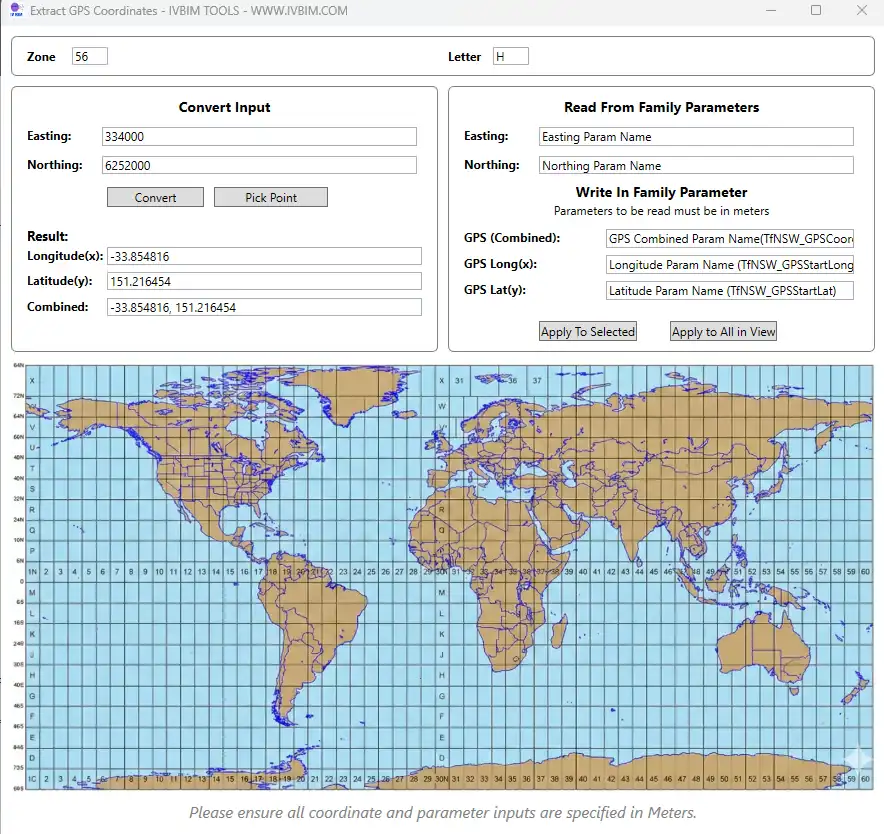Focus the Zone number field
Image resolution: width=884 pixels, height=834 pixels.
[89, 57]
